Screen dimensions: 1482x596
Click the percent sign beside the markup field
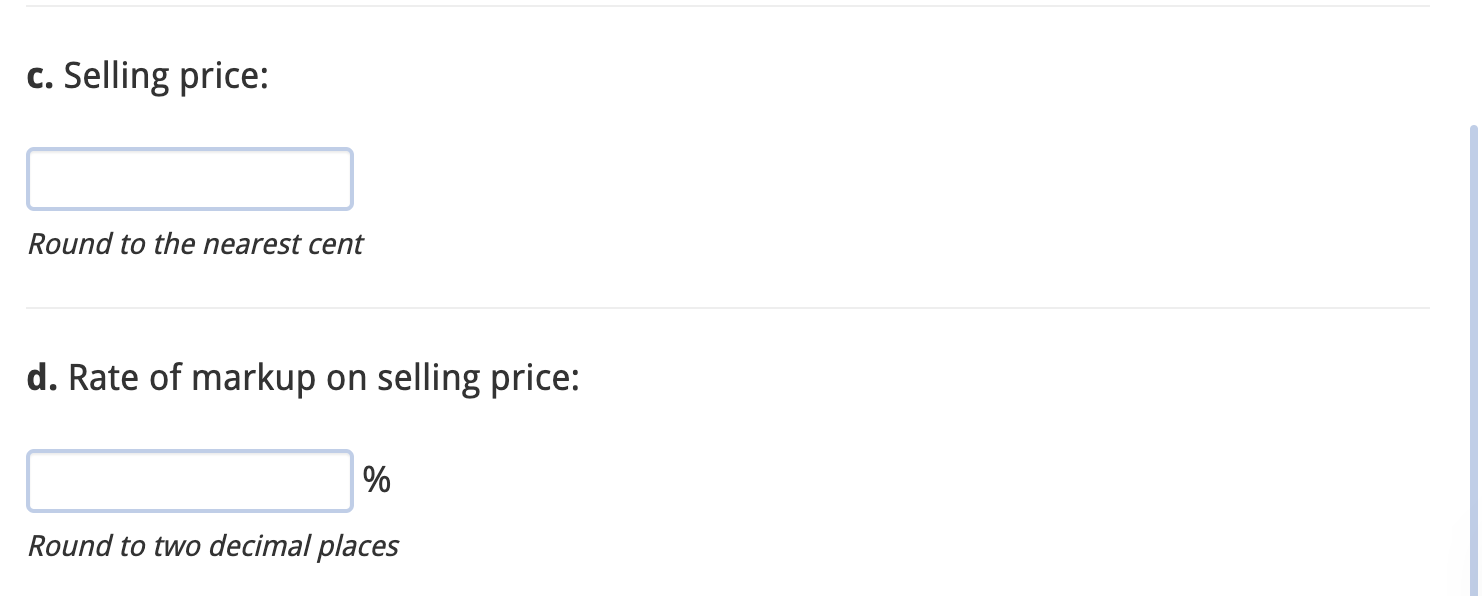click(377, 479)
